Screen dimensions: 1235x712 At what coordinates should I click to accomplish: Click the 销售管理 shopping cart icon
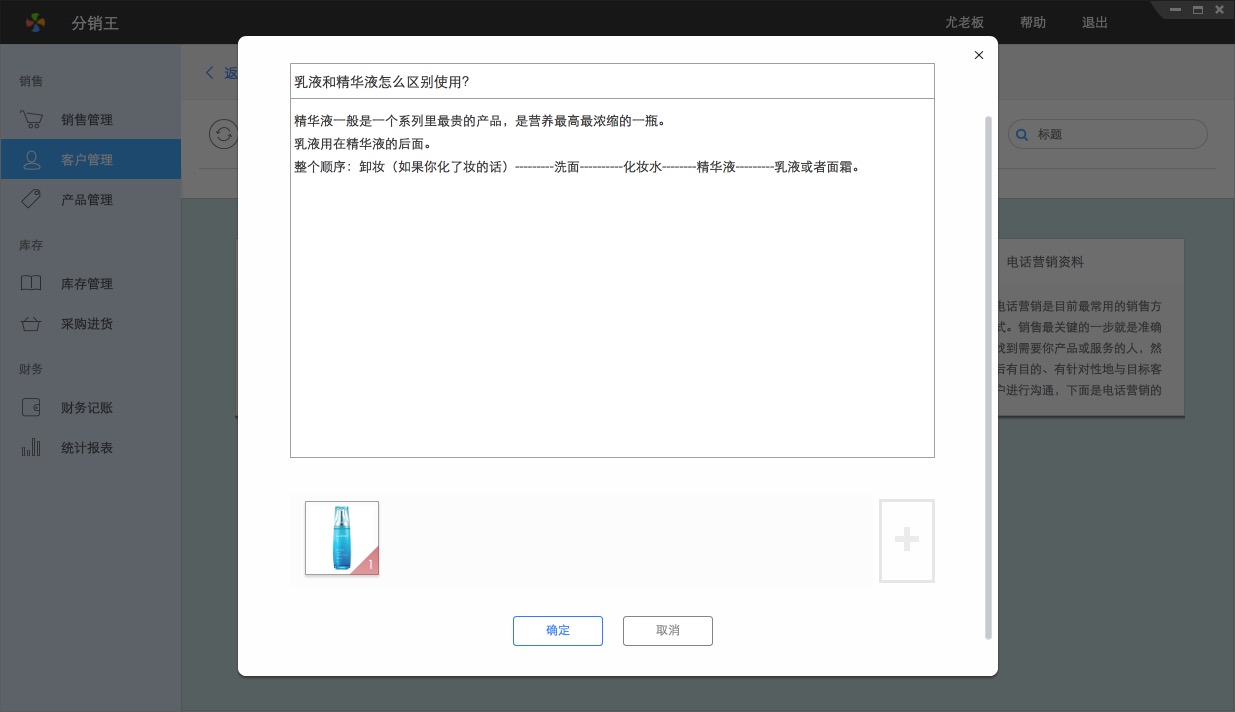click(31, 120)
